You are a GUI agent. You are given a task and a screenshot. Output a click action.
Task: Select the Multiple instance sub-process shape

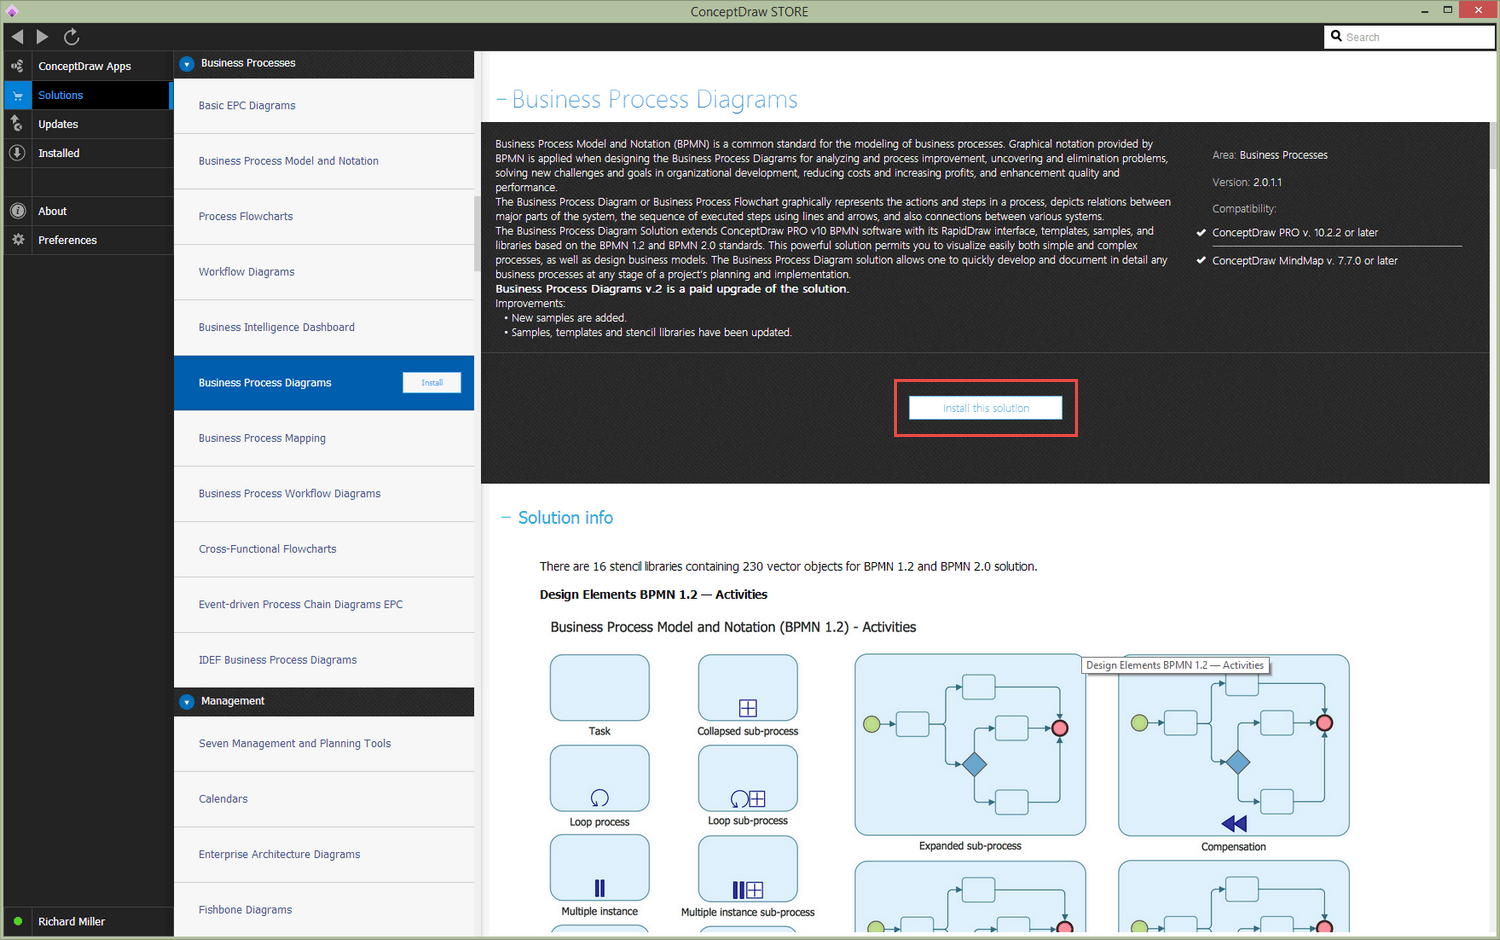click(748, 869)
